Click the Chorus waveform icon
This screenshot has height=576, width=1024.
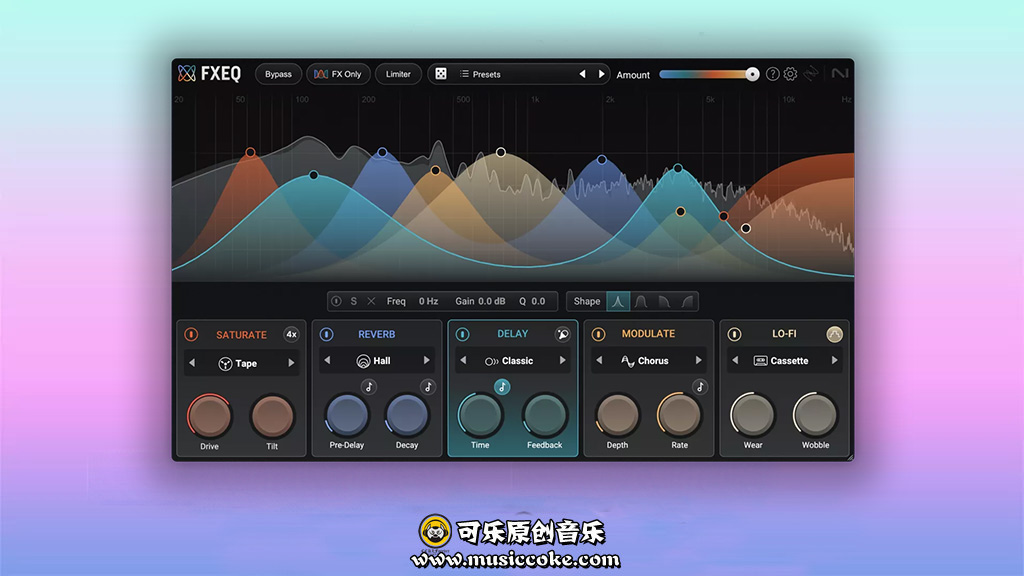(627, 360)
